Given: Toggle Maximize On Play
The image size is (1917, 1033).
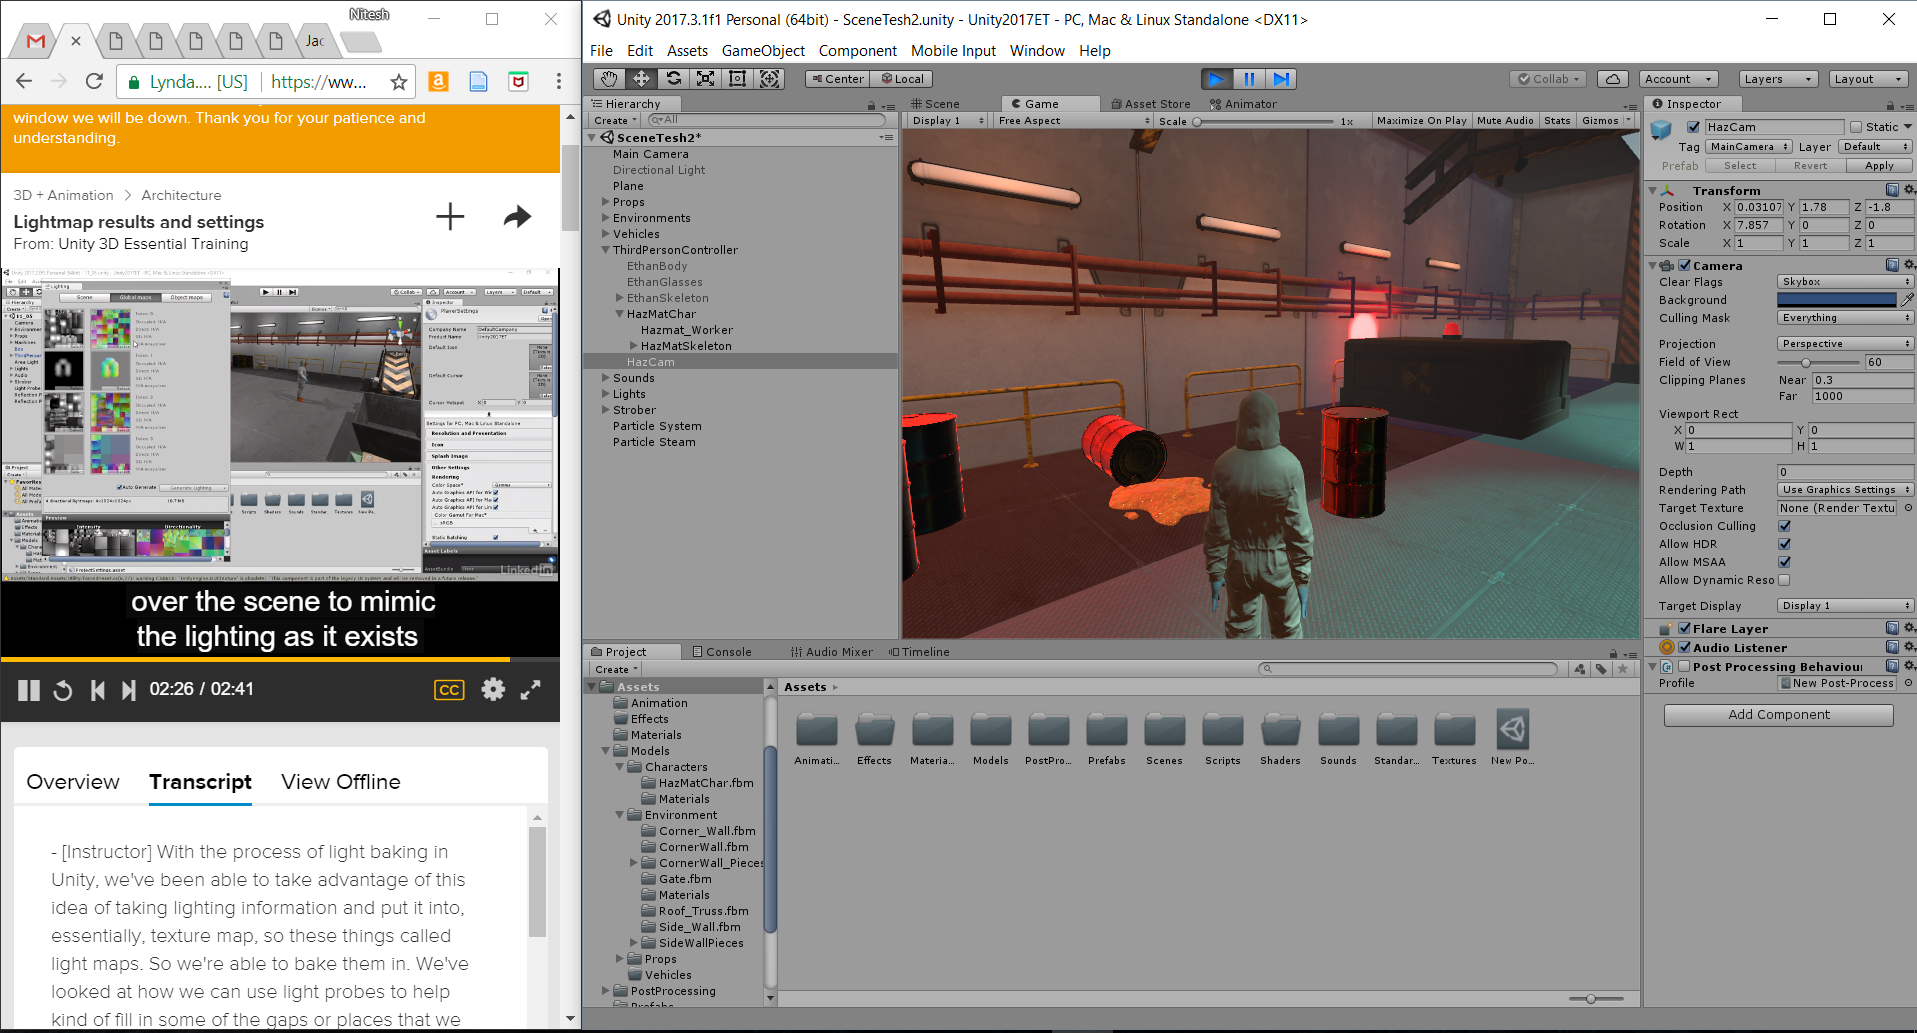Looking at the screenshot, I should 1421,121.
